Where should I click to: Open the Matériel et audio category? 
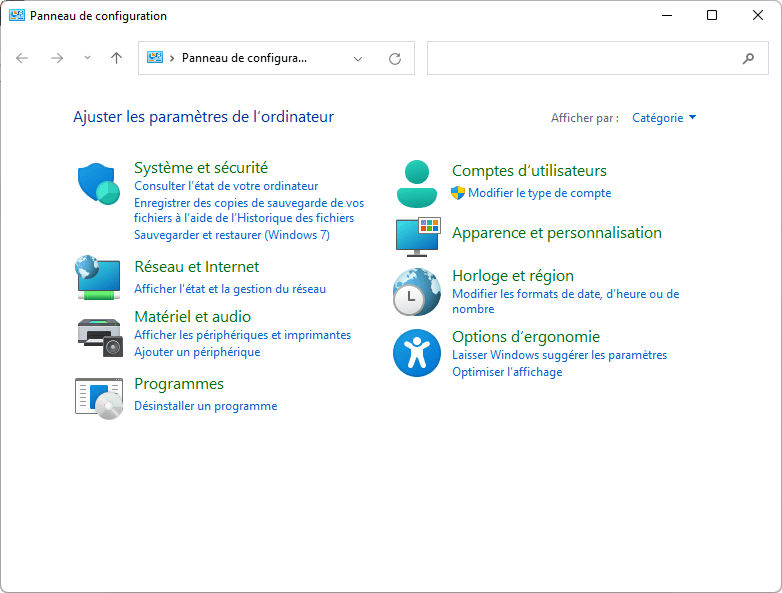193,317
